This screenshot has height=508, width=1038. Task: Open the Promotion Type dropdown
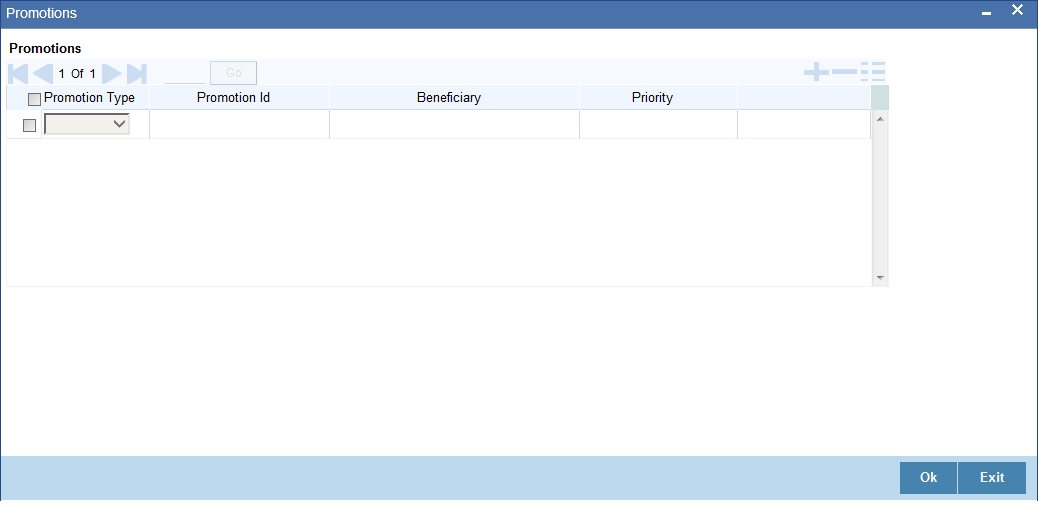pyautogui.click(x=87, y=124)
